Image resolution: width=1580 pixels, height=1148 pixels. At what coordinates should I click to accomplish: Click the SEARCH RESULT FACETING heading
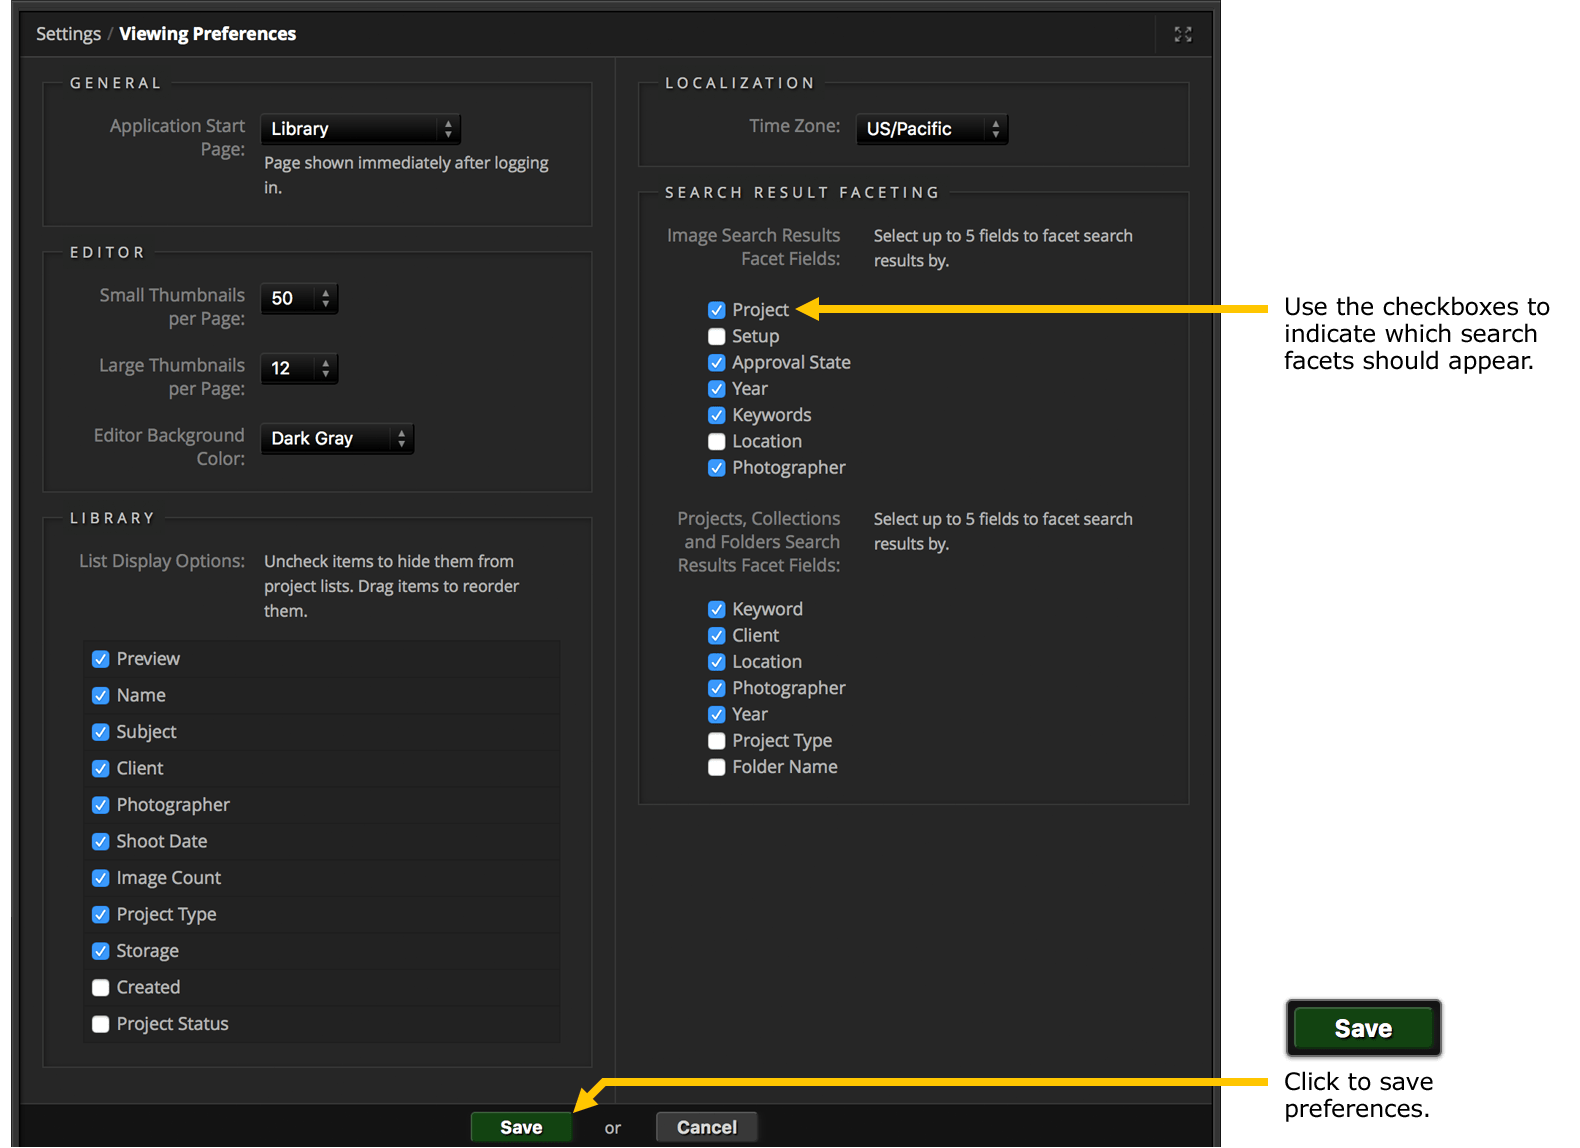tap(803, 192)
